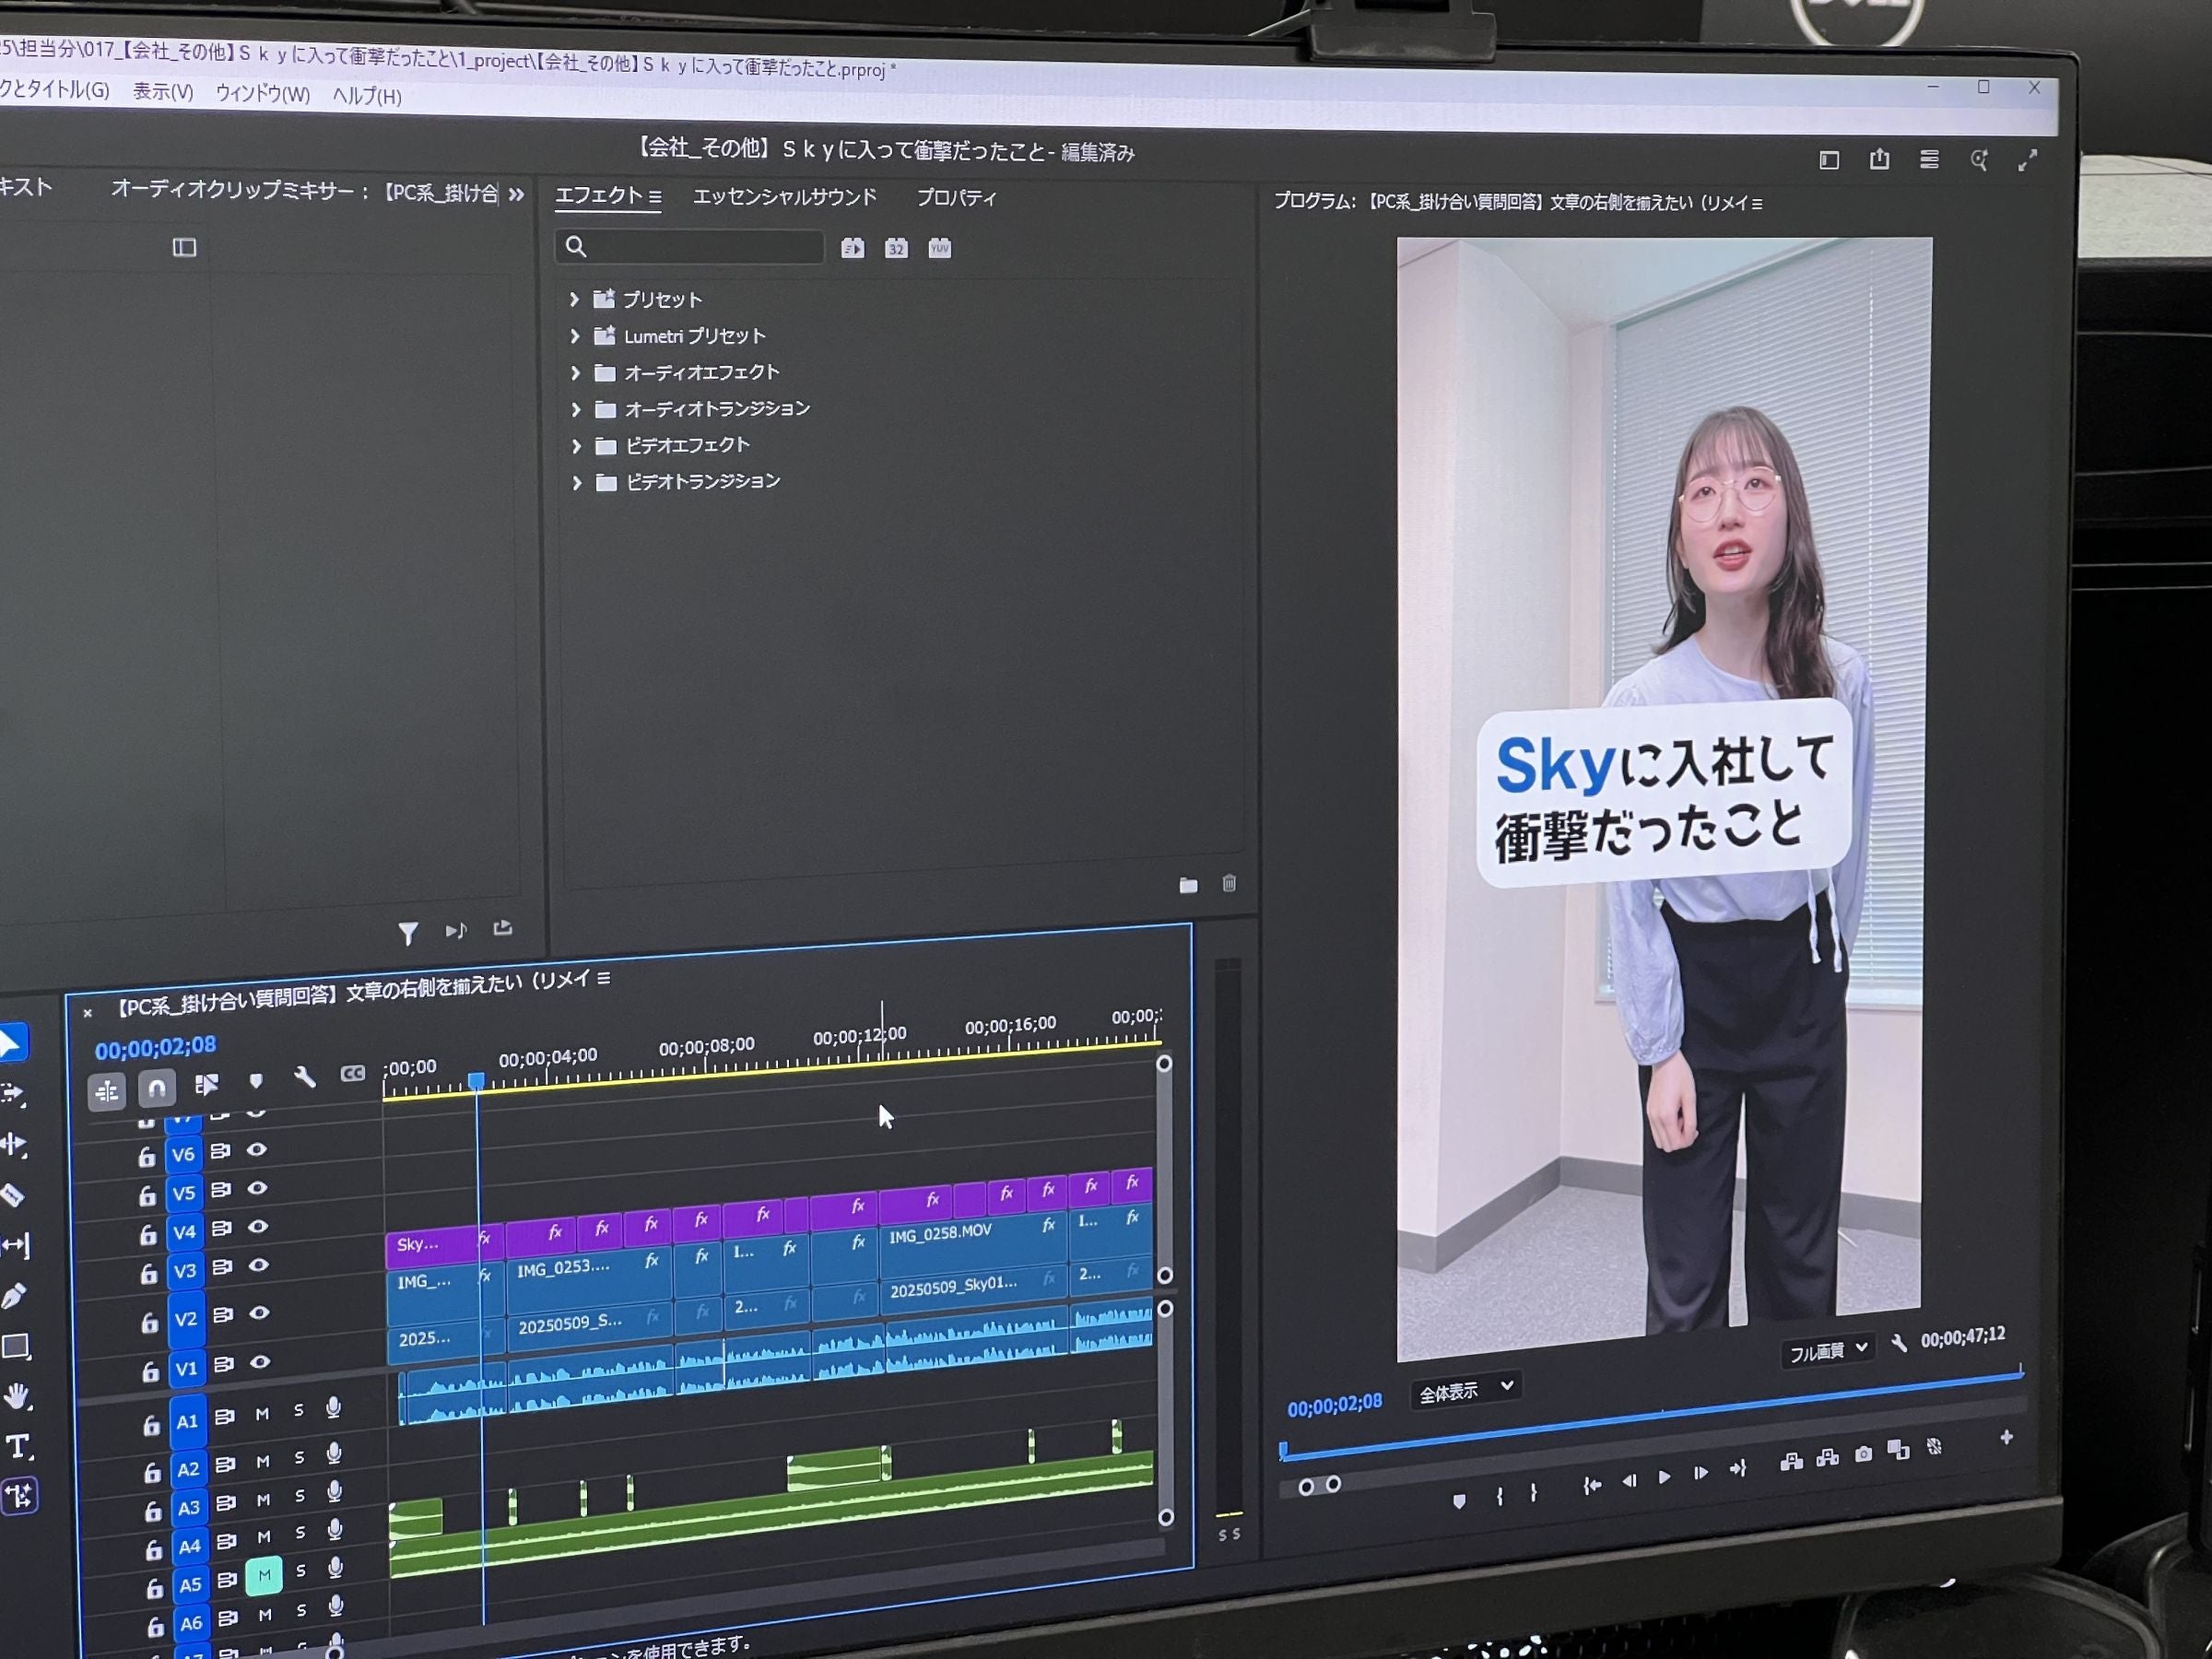Screen dimensions: 2212x1659
Task: Go to Out point button
Action: click(x=1738, y=1468)
